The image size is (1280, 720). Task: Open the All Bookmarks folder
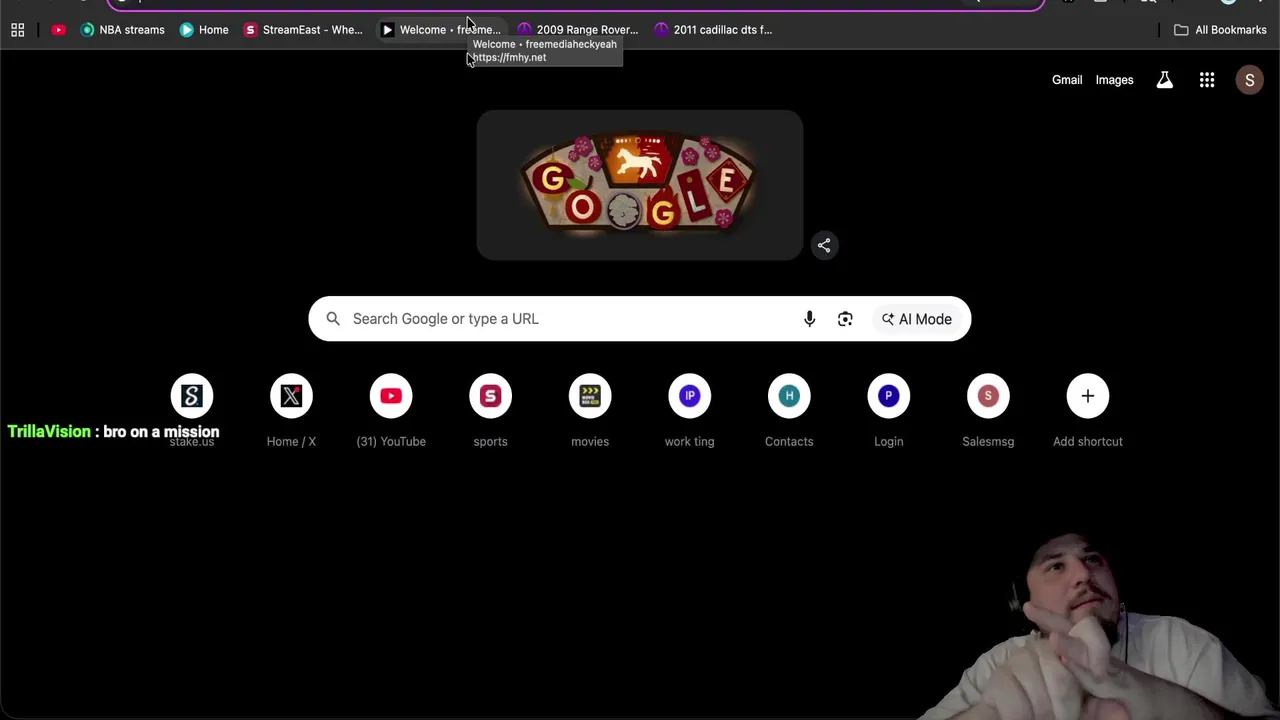(x=1220, y=30)
